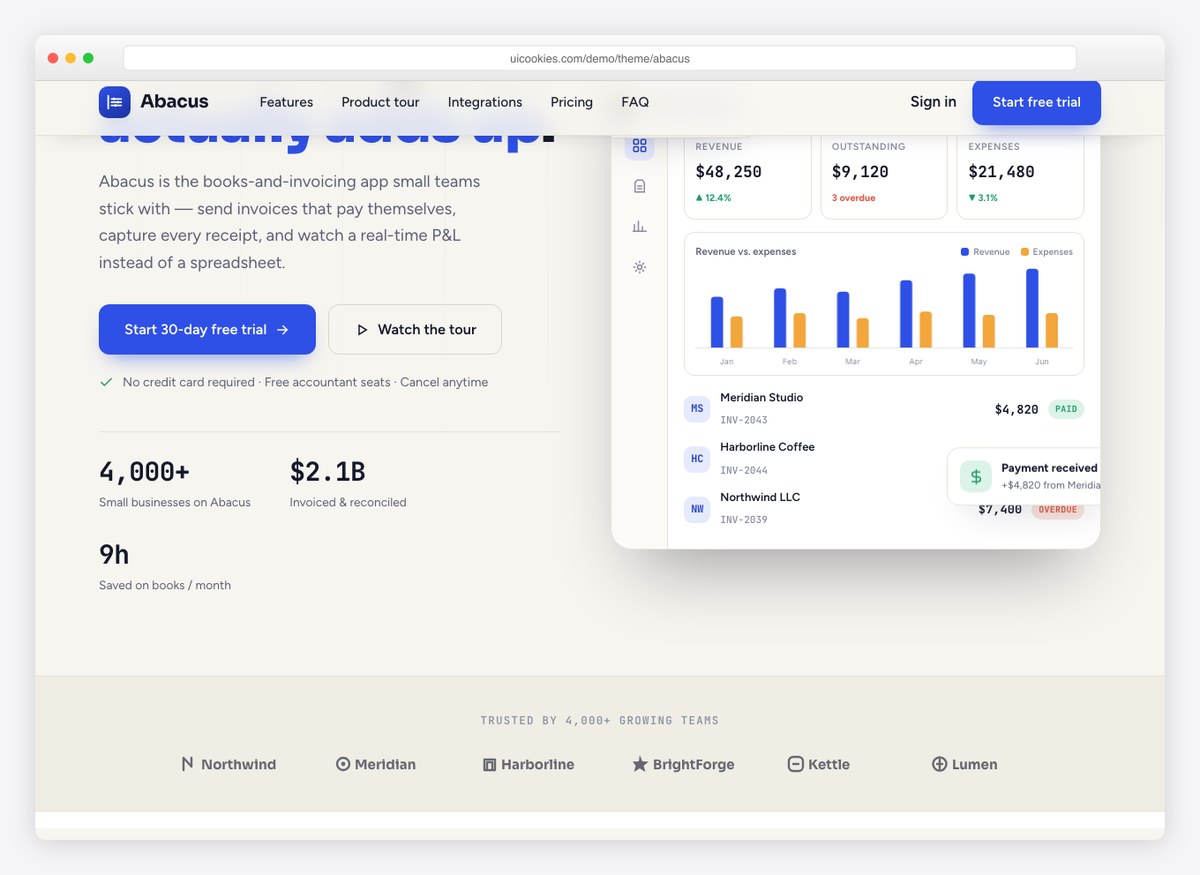1200x875 pixels.
Task: Click the HC avatar for Harborline Coffee
Action: (697, 459)
